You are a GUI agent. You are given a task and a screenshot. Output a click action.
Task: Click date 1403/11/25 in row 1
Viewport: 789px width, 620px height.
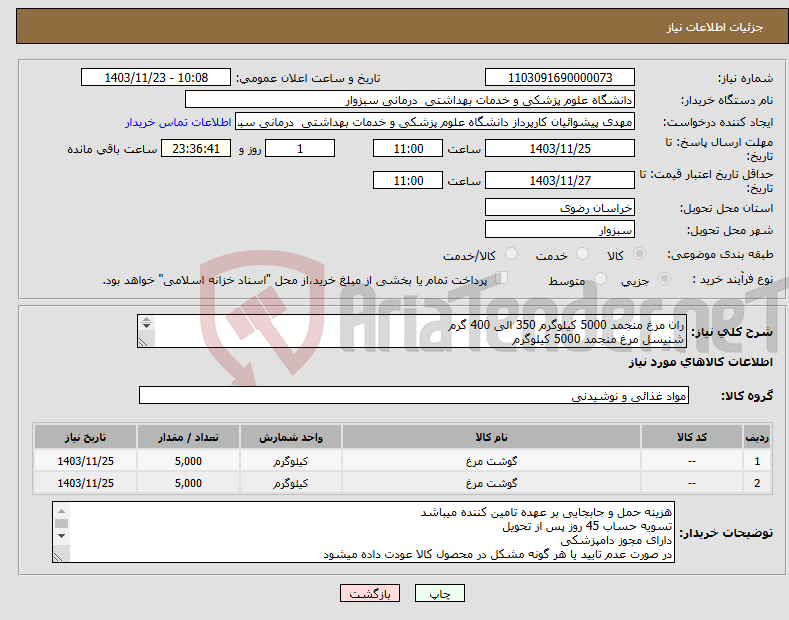[86, 461]
